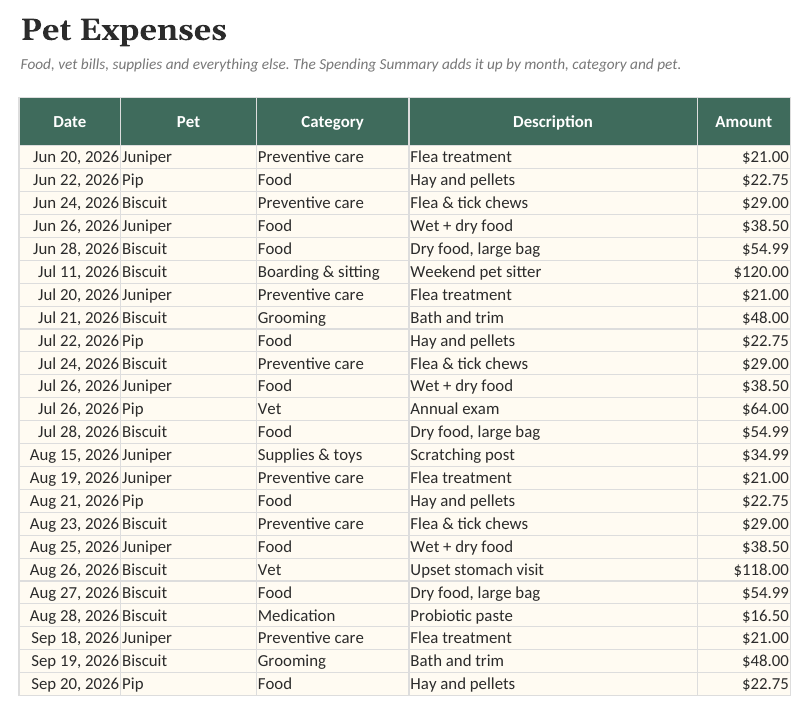Select the Weekend pet sitter description

tap(553, 272)
